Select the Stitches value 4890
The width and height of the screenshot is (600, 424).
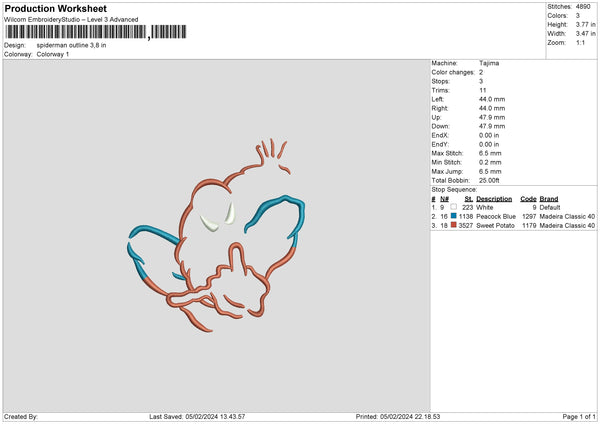pos(583,7)
